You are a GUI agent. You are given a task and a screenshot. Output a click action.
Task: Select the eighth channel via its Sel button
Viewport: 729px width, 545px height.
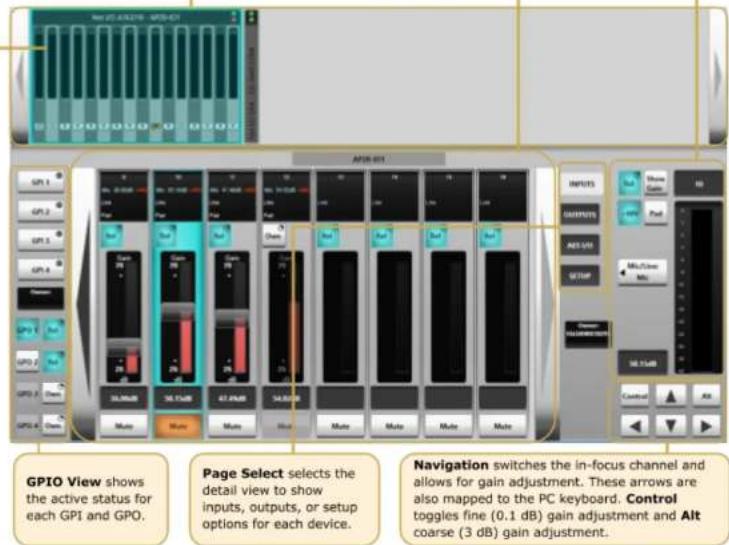[490, 235]
